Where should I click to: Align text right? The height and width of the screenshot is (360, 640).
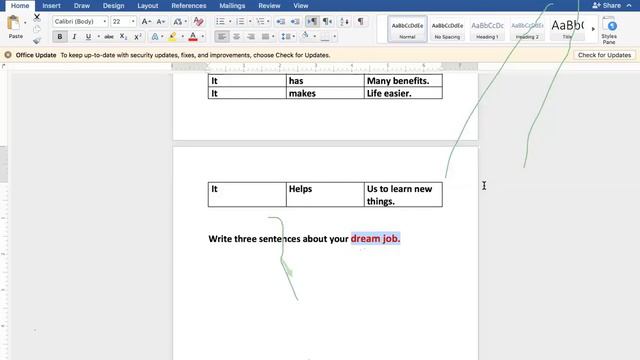click(251, 37)
